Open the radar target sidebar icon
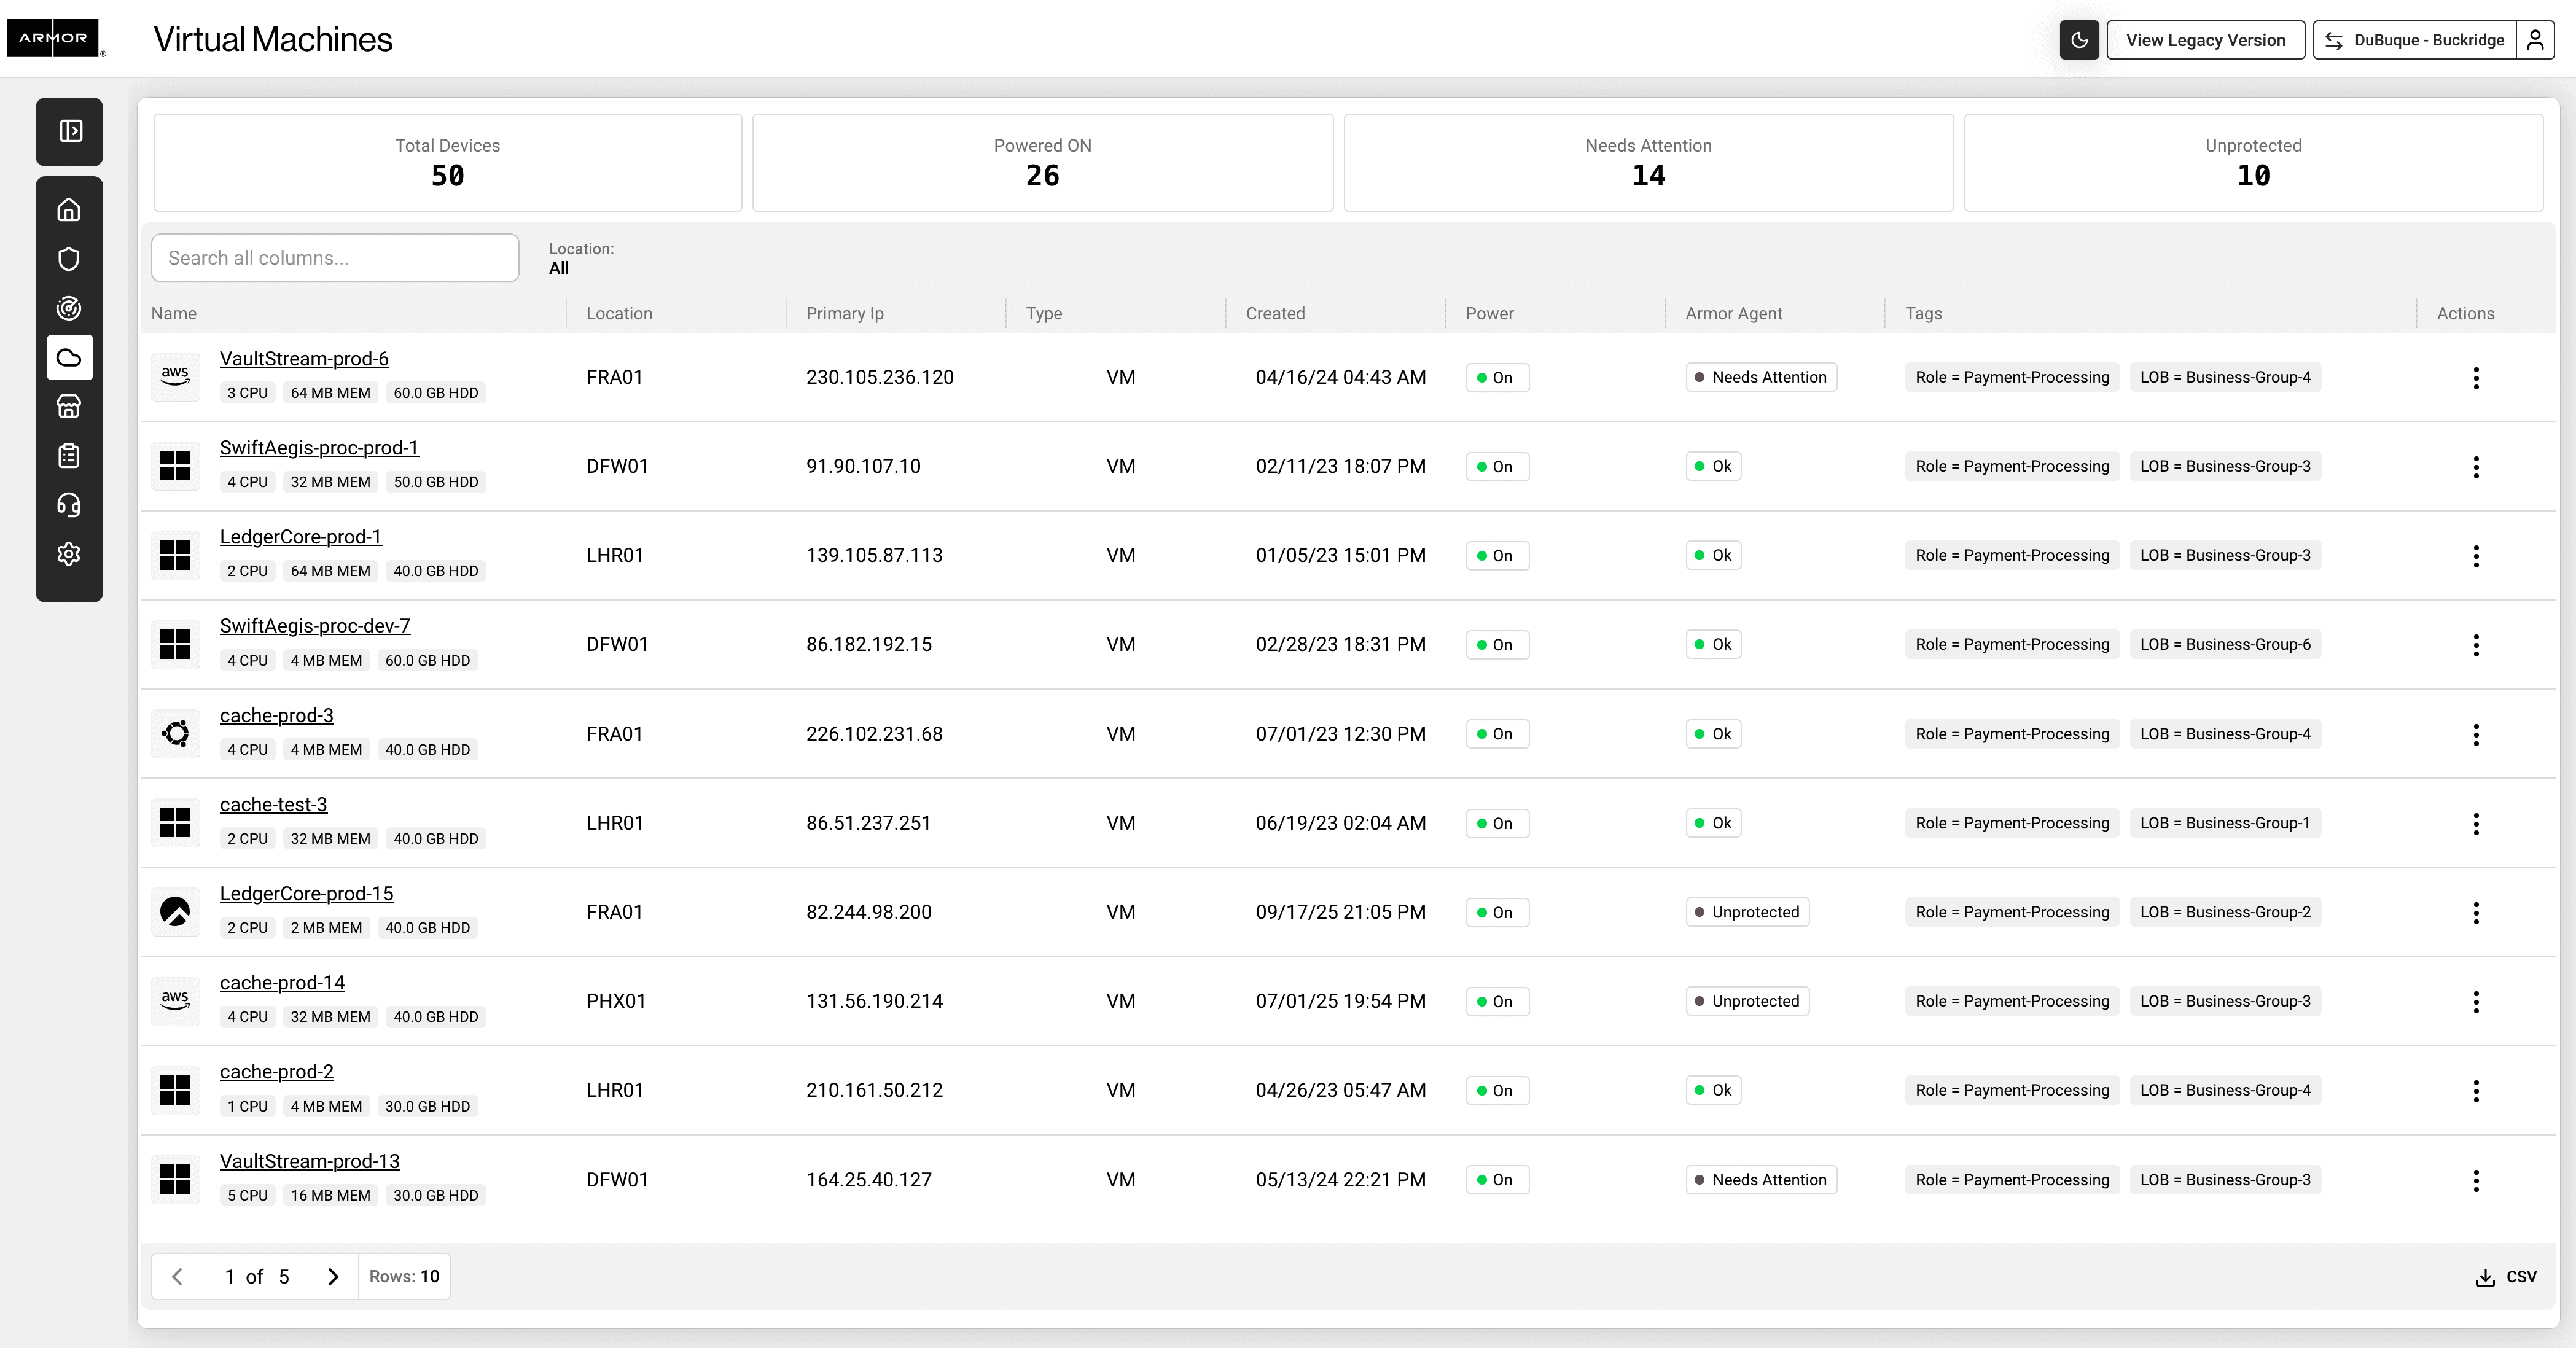Image resolution: width=2576 pixels, height=1348 pixels. [69, 308]
